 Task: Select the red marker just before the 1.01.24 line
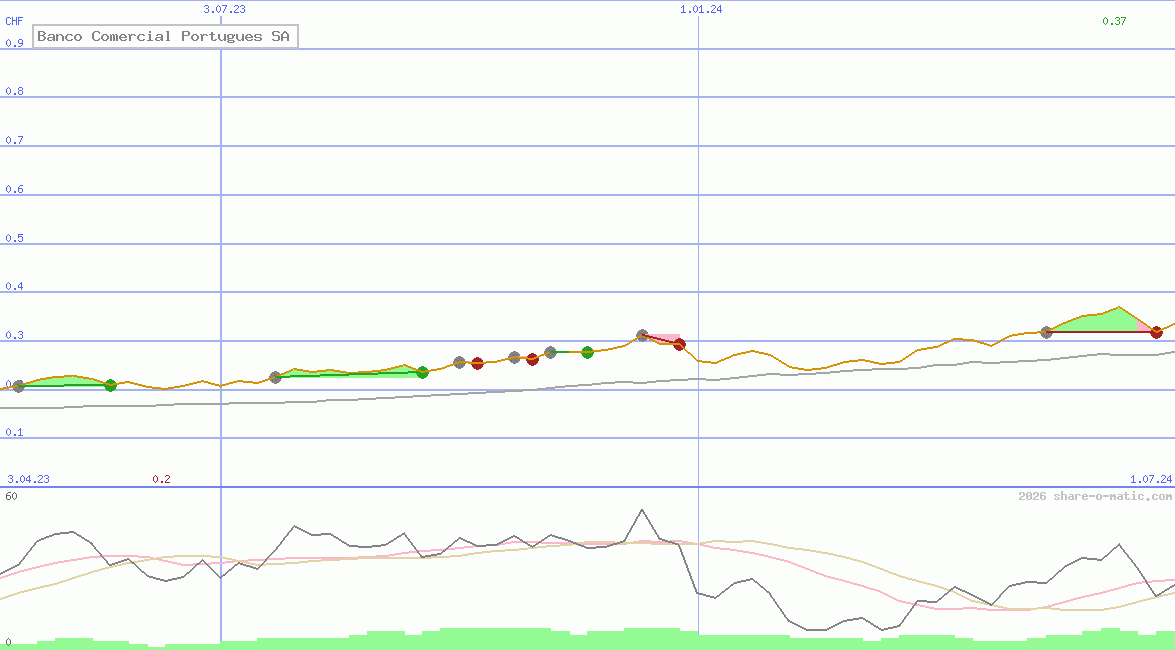(x=679, y=344)
